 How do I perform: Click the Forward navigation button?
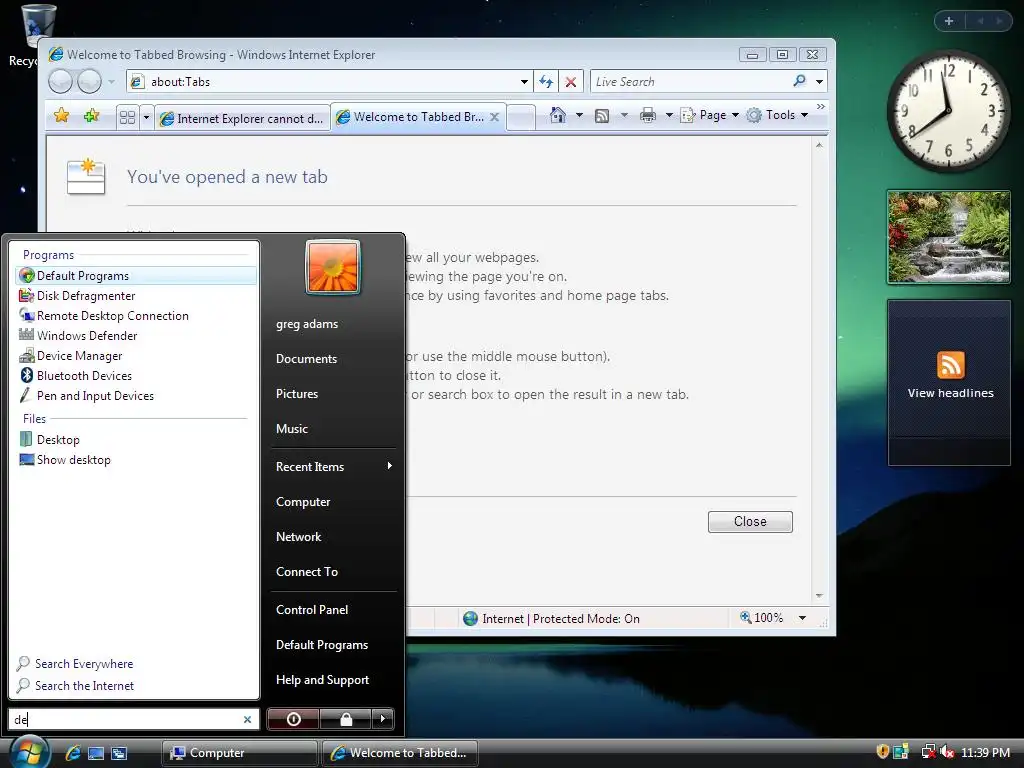[89, 82]
